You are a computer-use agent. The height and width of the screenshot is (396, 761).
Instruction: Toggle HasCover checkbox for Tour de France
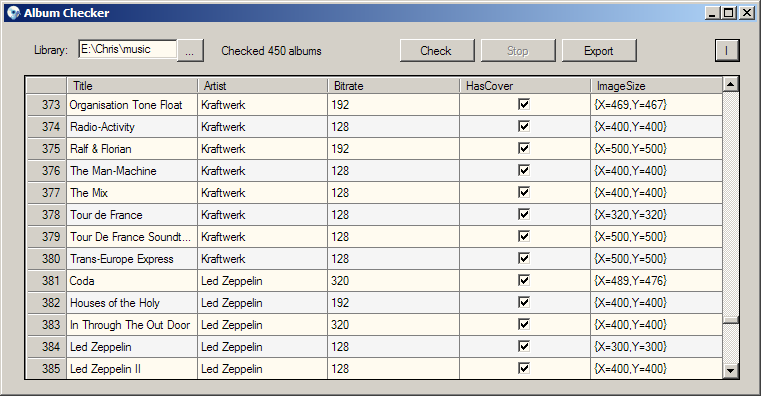pyautogui.click(x=524, y=214)
